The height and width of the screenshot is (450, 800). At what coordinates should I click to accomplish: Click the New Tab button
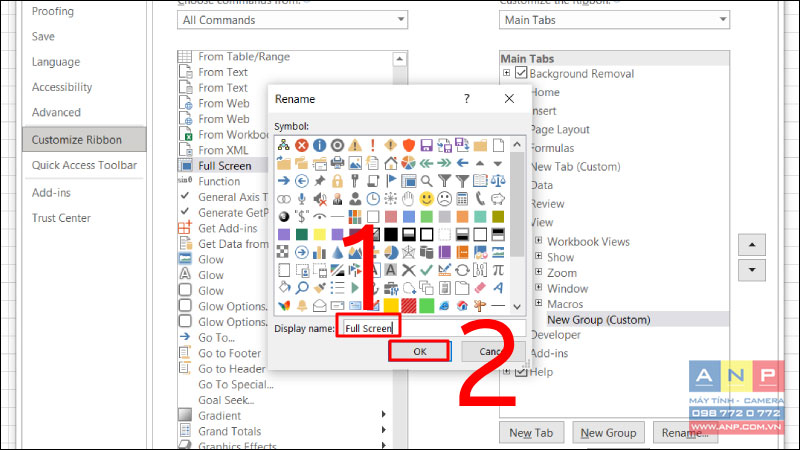point(531,433)
